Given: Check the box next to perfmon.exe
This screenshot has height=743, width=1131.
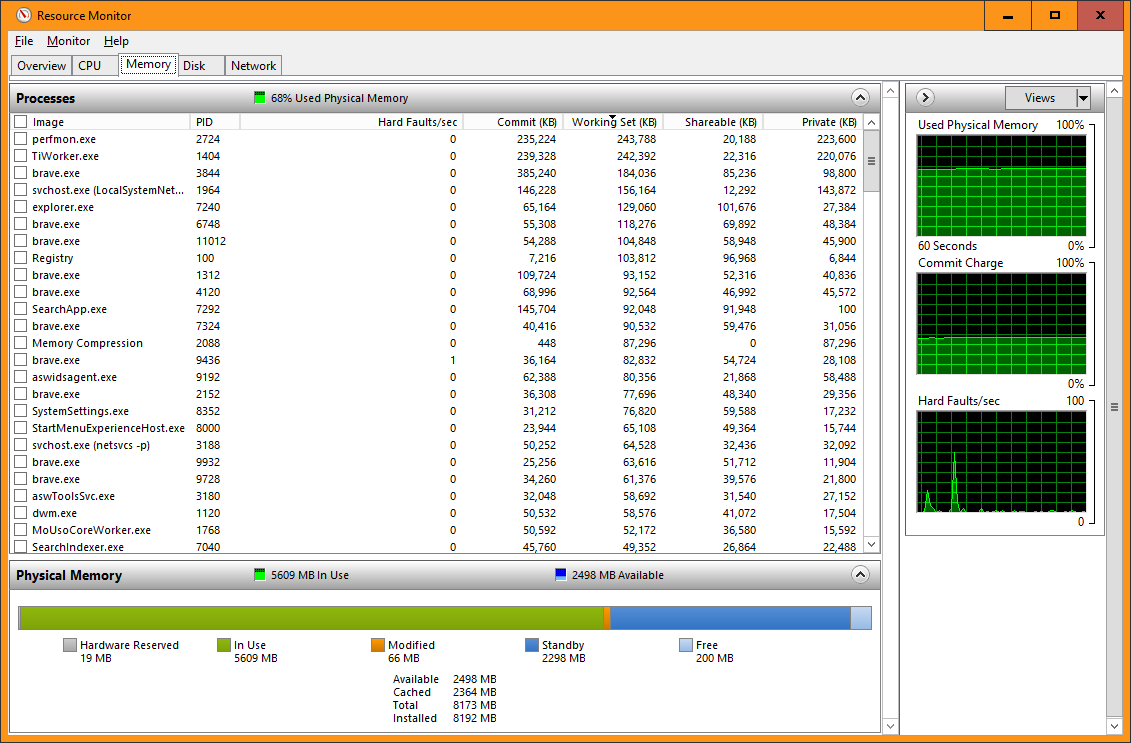Looking at the screenshot, I should tap(20, 139).
